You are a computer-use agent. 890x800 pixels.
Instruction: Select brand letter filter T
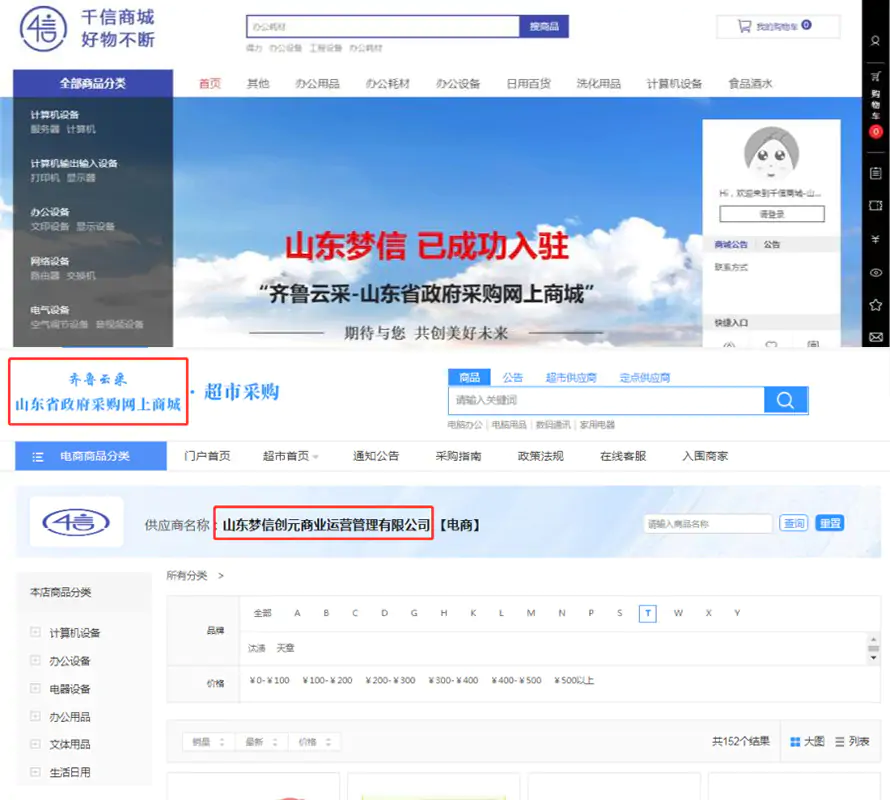[648, 613]
